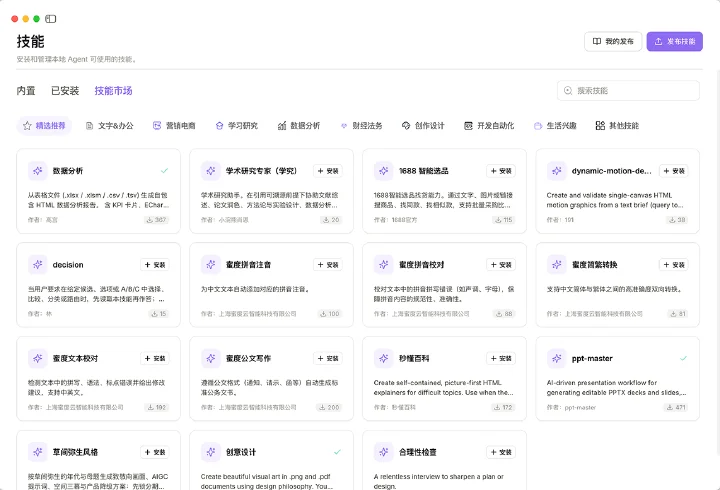
Task: Focus the 搜索技能 search field
Action: [x=628, y=90]
